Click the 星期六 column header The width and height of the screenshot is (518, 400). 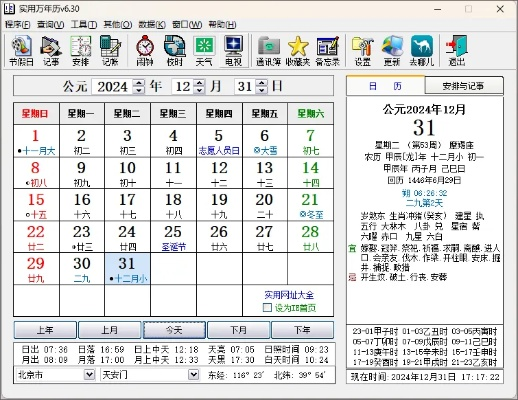pyautogui.click(x=311, y=114)
